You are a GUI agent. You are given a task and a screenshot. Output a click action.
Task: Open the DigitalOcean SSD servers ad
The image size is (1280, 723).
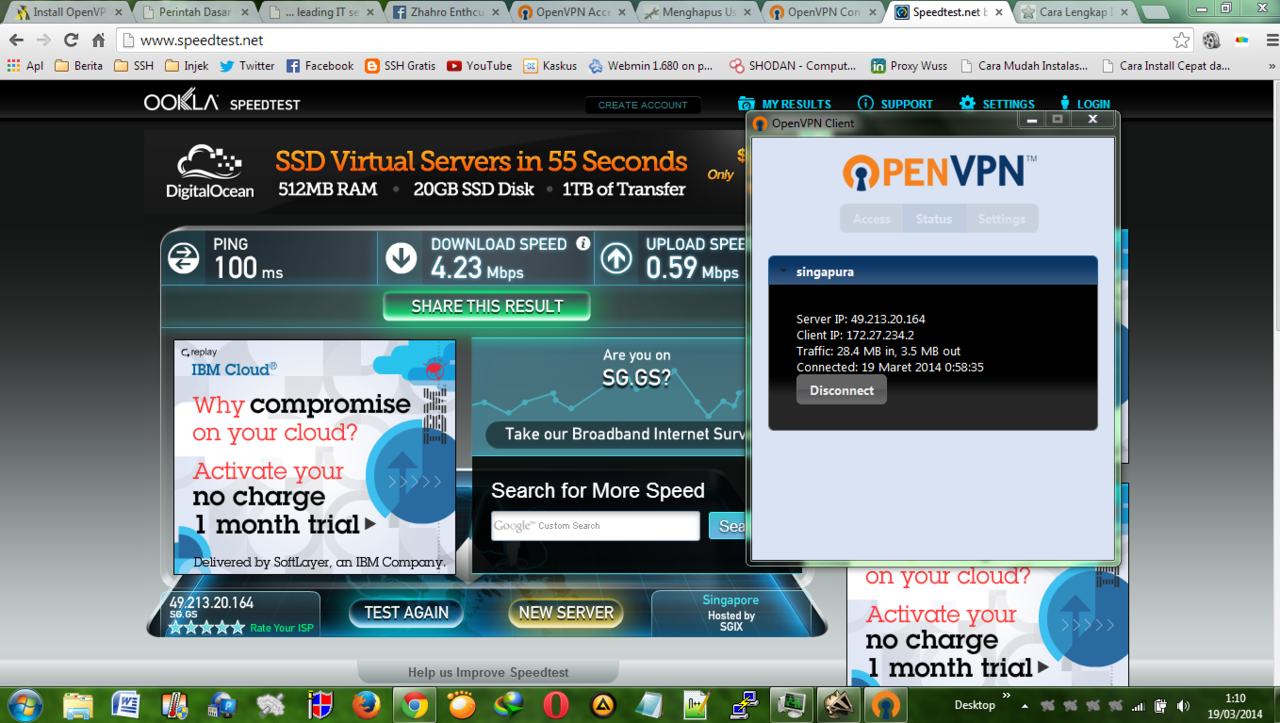click(445, 172)
